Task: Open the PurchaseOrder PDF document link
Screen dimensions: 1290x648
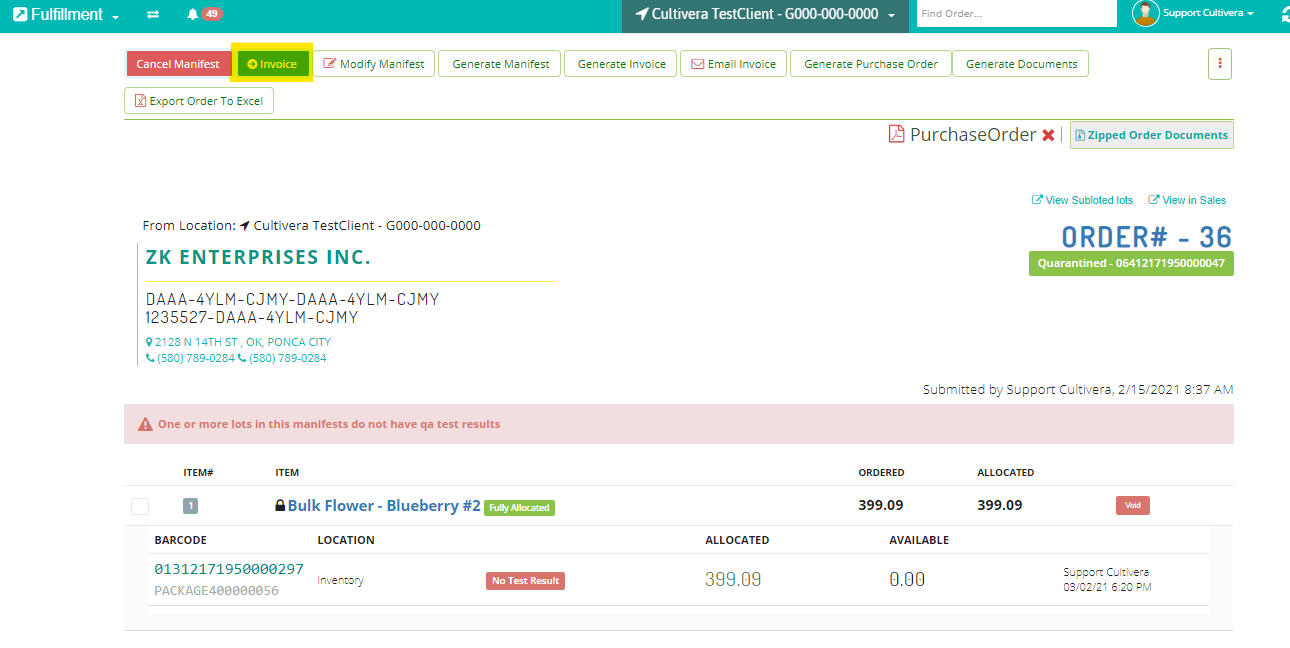Action: pos(973,134)
